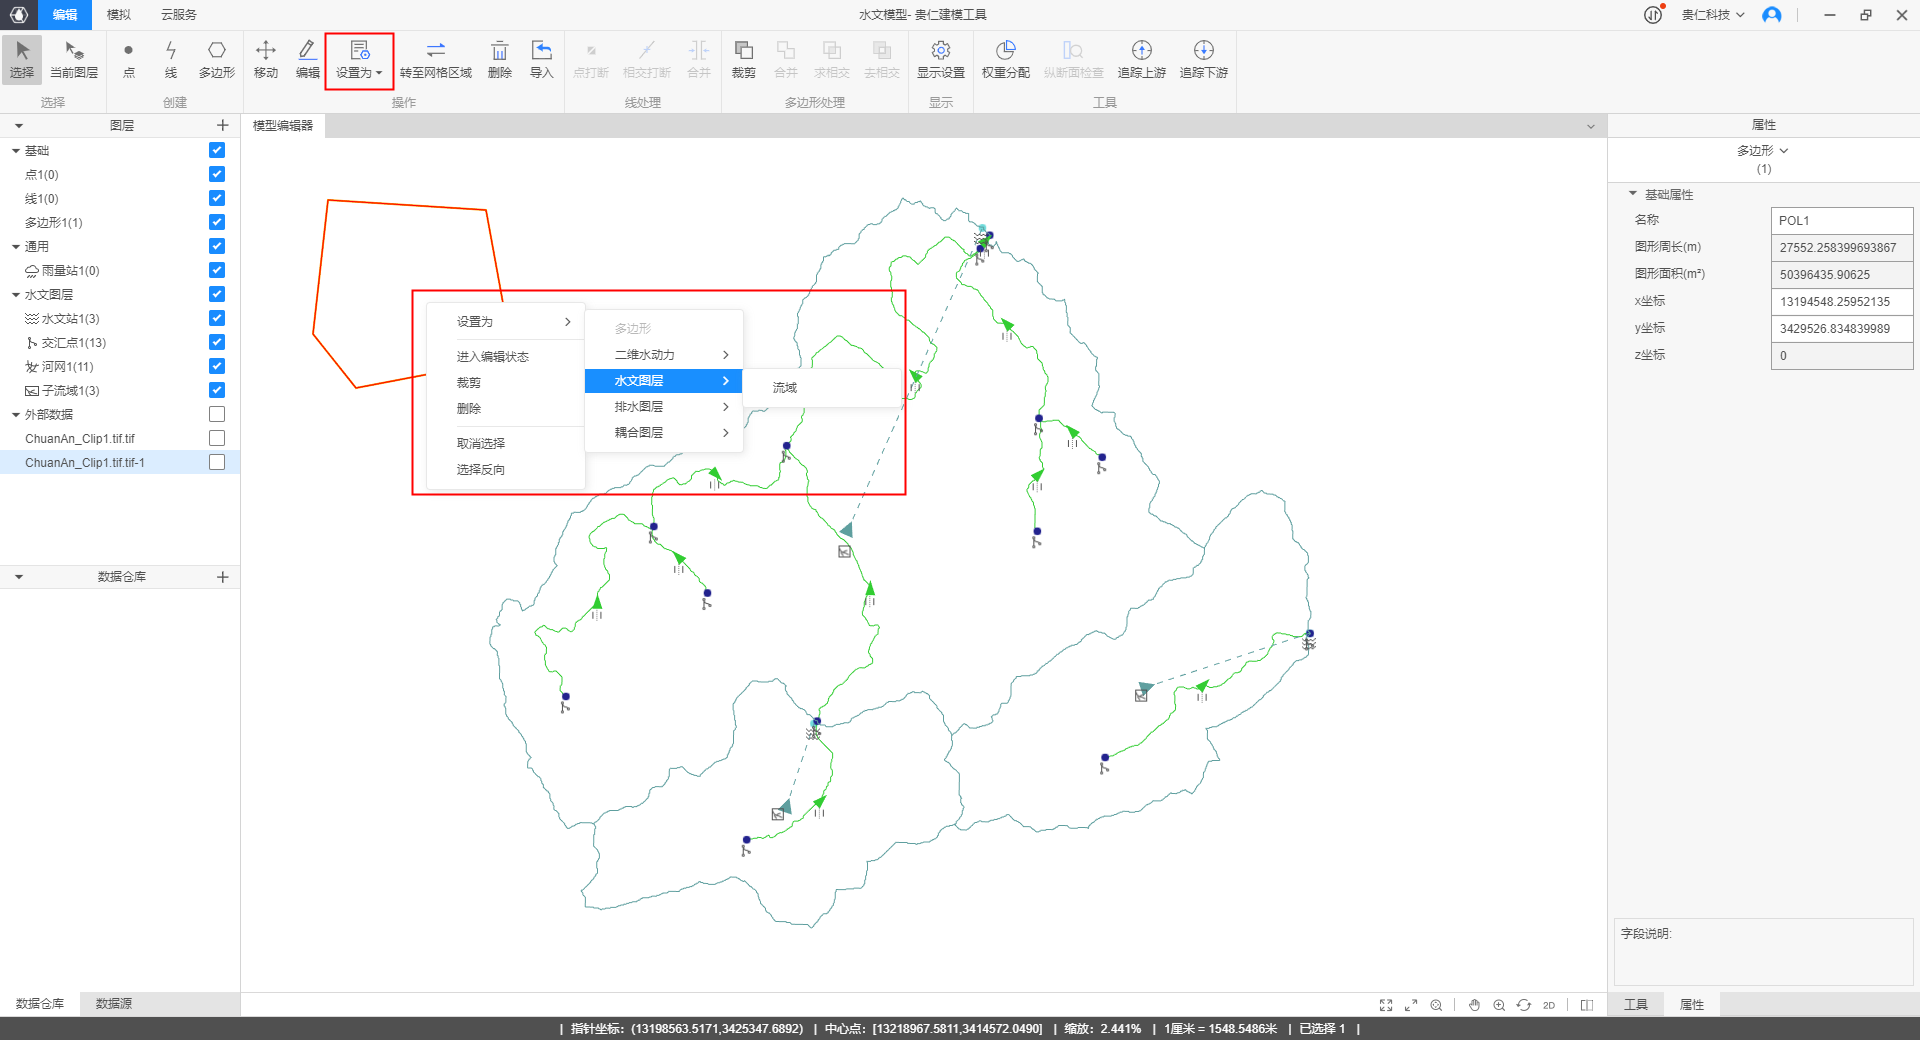This screenshot has height=1040, width=1920.
Task: Click the 名称 field containing POL1
Action: click(1841, 220)
